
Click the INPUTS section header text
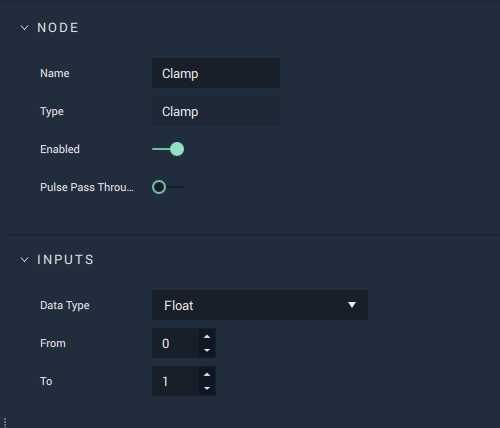point(66,260)
